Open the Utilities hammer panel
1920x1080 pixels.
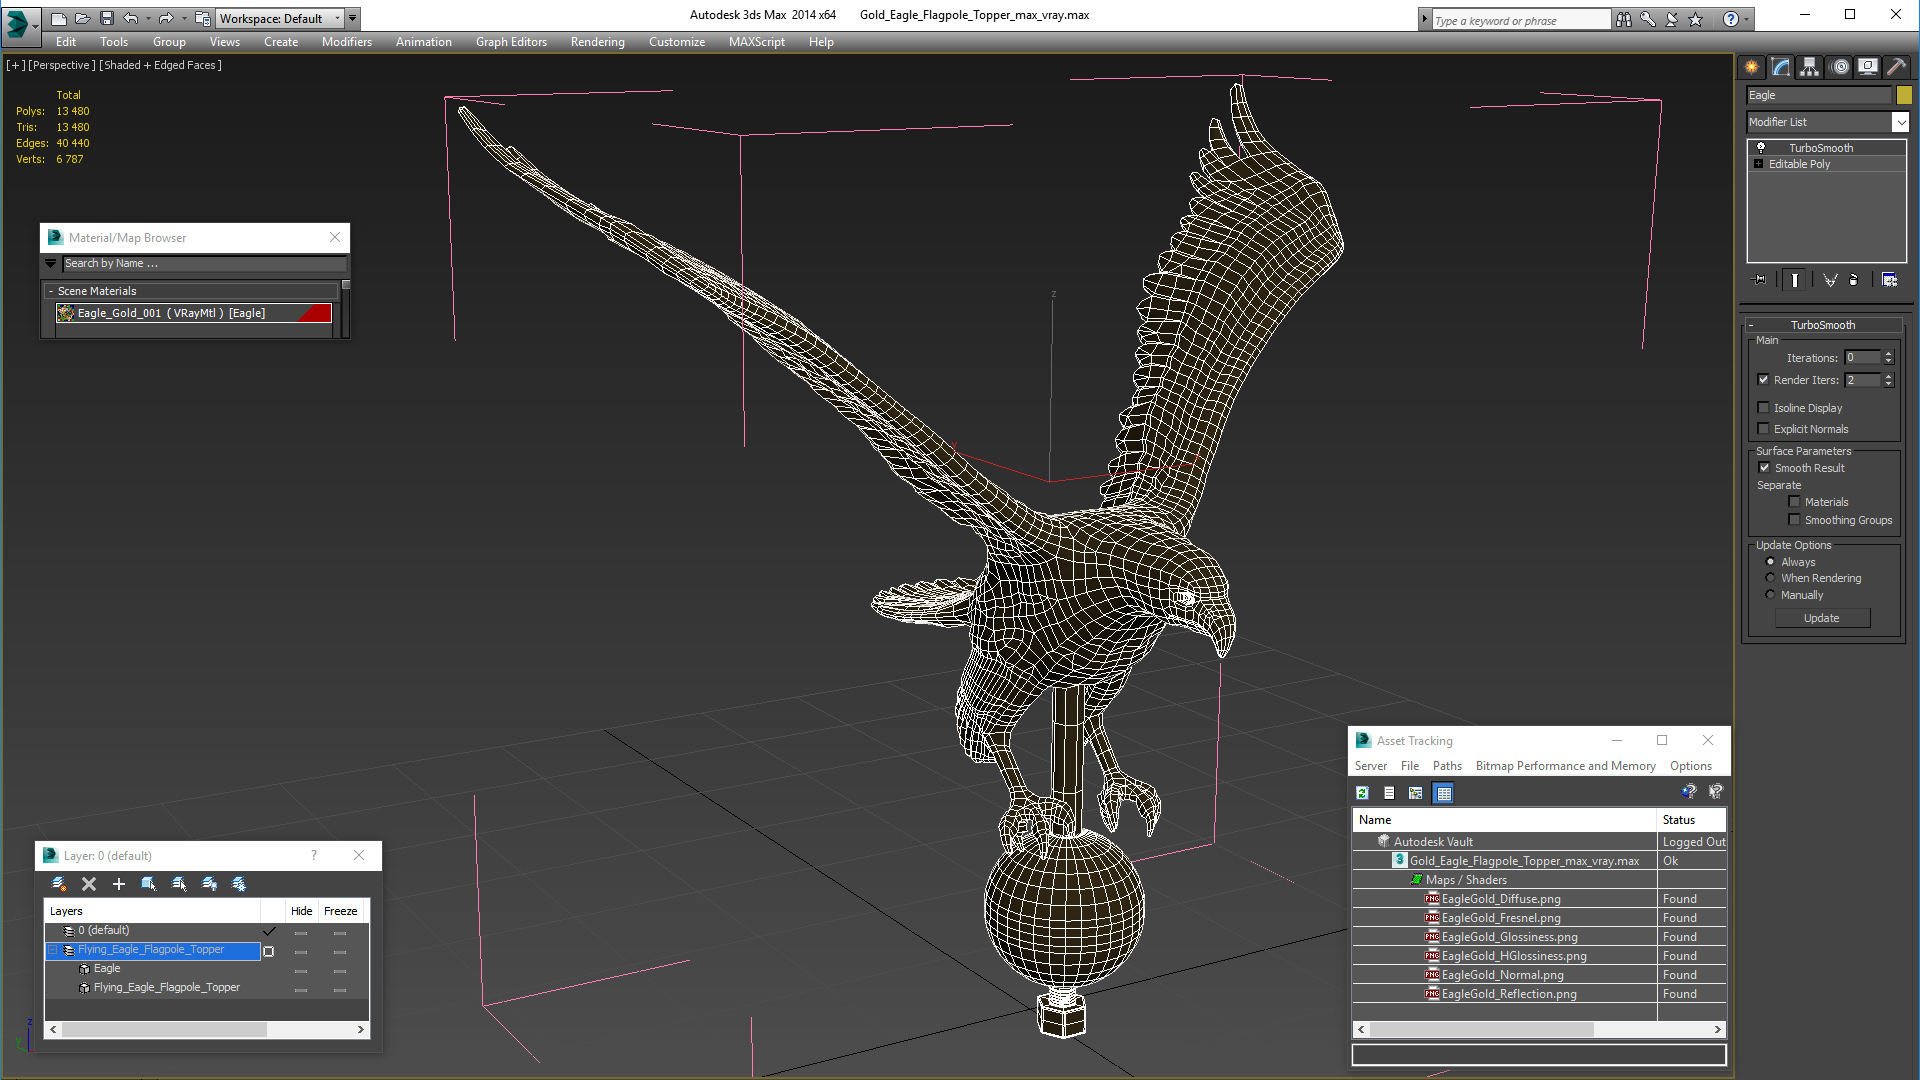click(1896, 67)
